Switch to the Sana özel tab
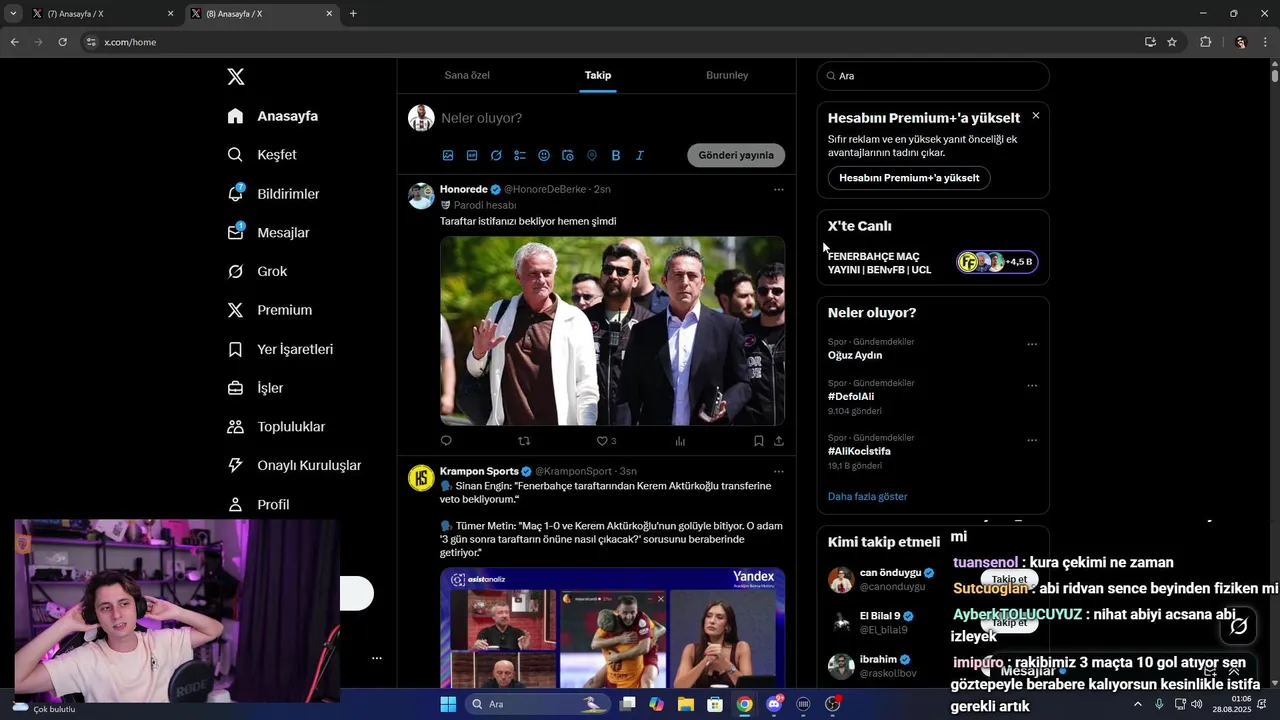Viewport: 1280px width, 720px height. [x=467, y=75]
